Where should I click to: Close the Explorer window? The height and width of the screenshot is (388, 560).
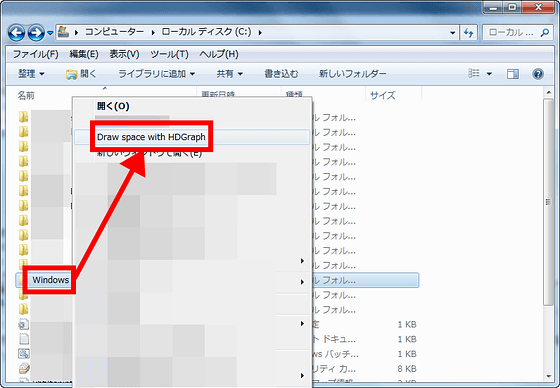538,7
